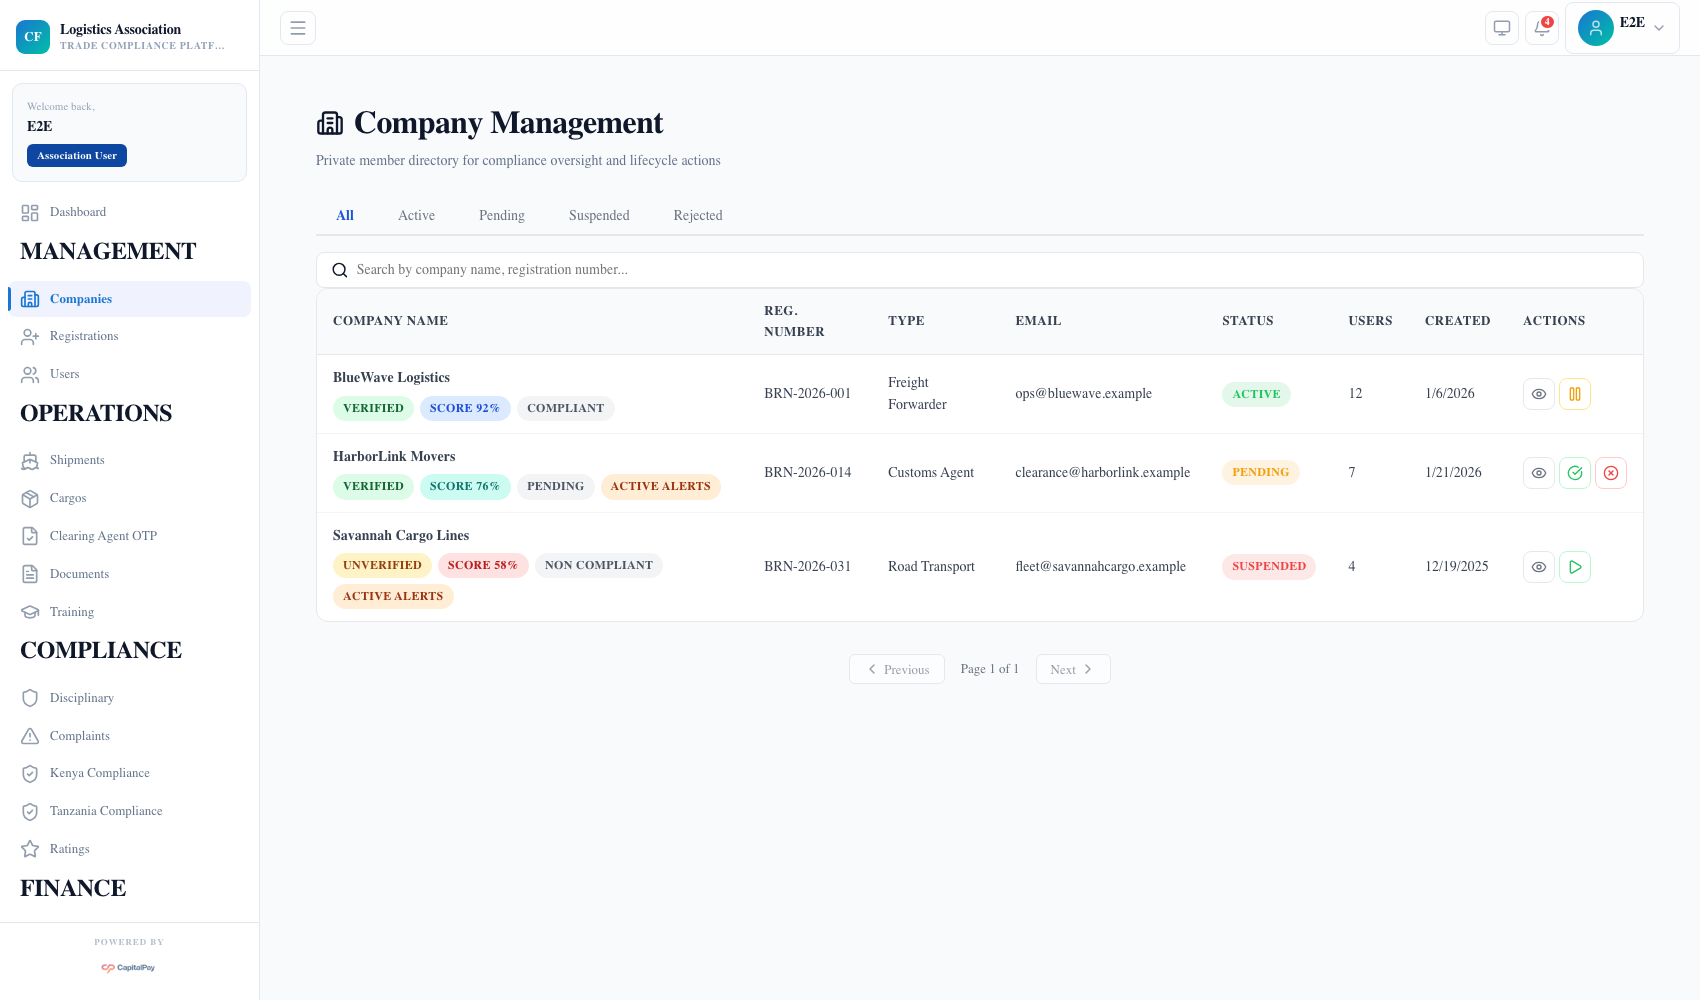
Task: Toggle the hamburger sidebar menu button
Action: click(x=298, y=28)
